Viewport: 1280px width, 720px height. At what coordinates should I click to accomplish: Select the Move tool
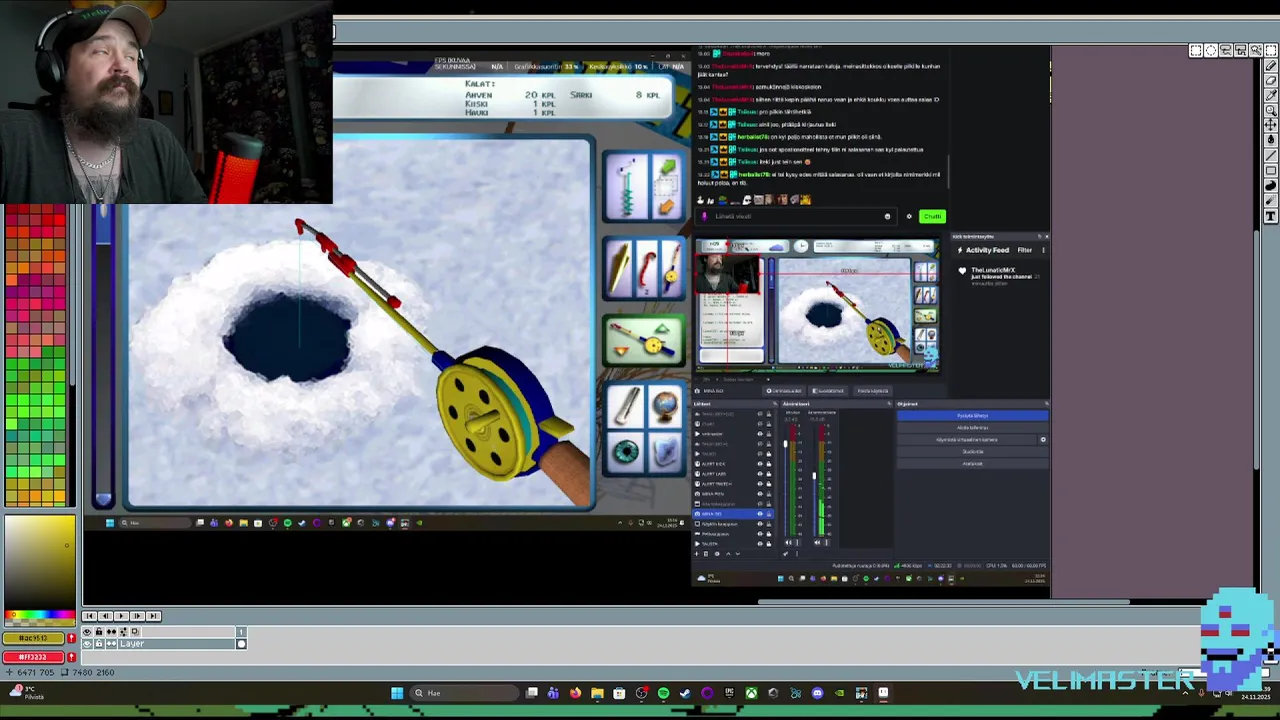click(1271, 125)
